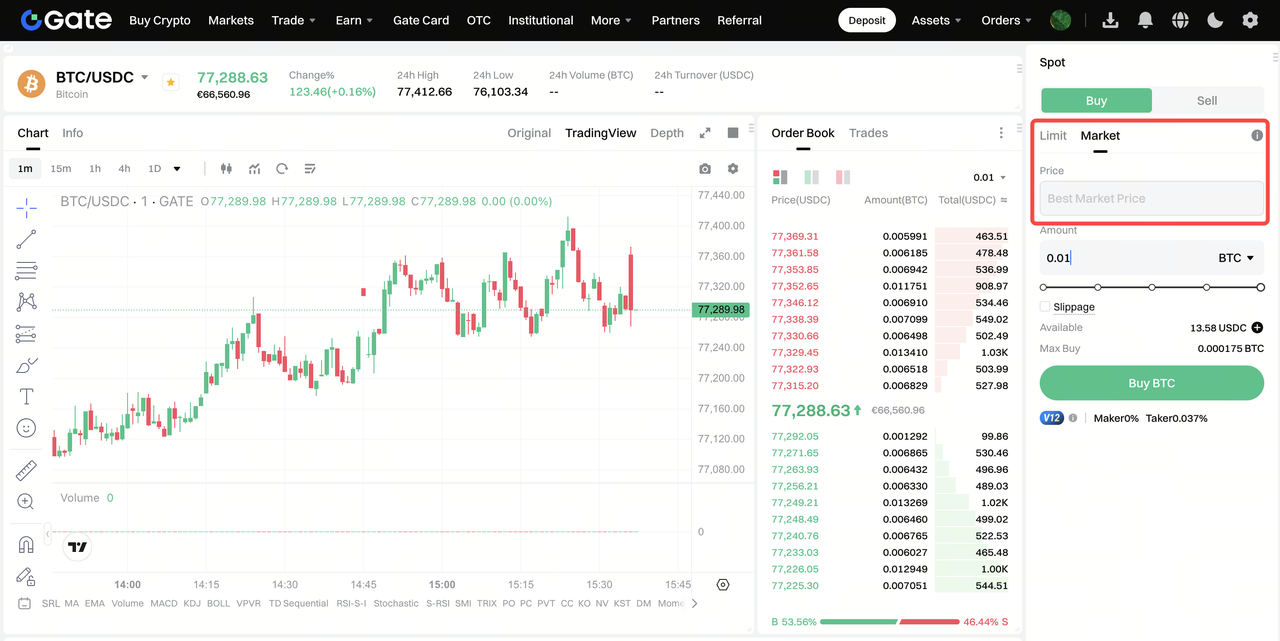
Task: Open the BTC amount unit dropdown
Action: (x=1236, y=258)
